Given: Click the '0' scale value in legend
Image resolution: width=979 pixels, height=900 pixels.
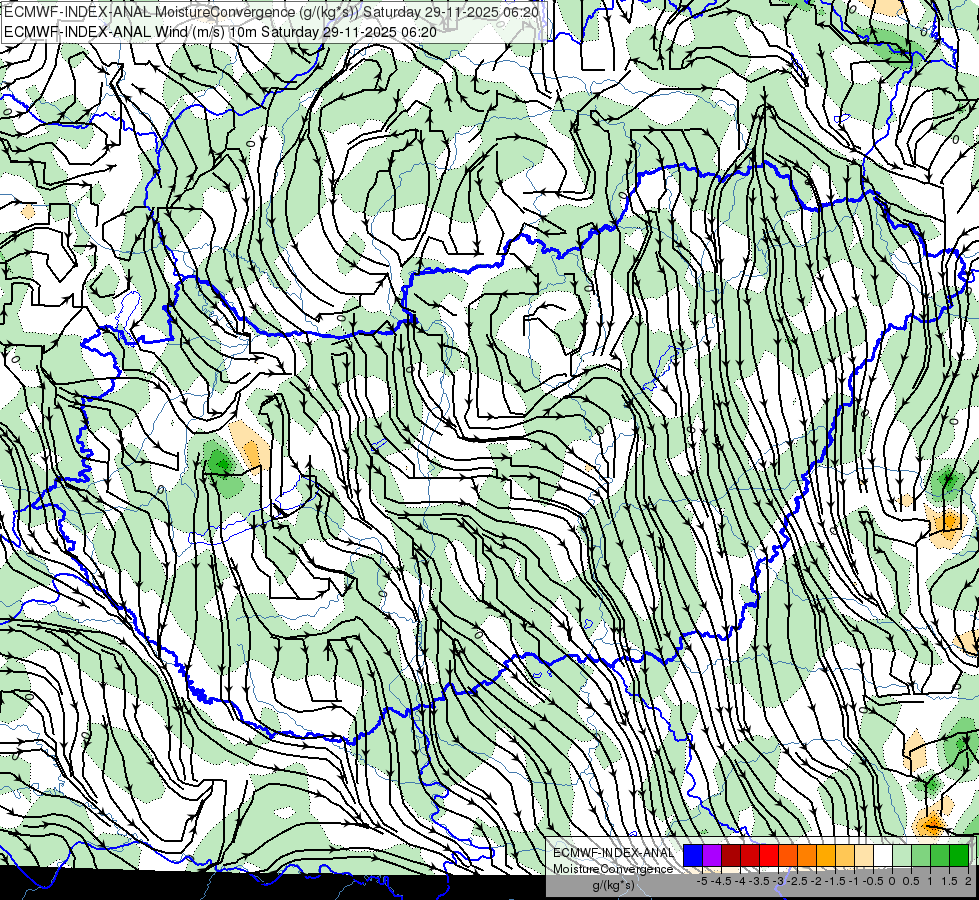Looking at the screenshot, I should (x=892, y=881).
